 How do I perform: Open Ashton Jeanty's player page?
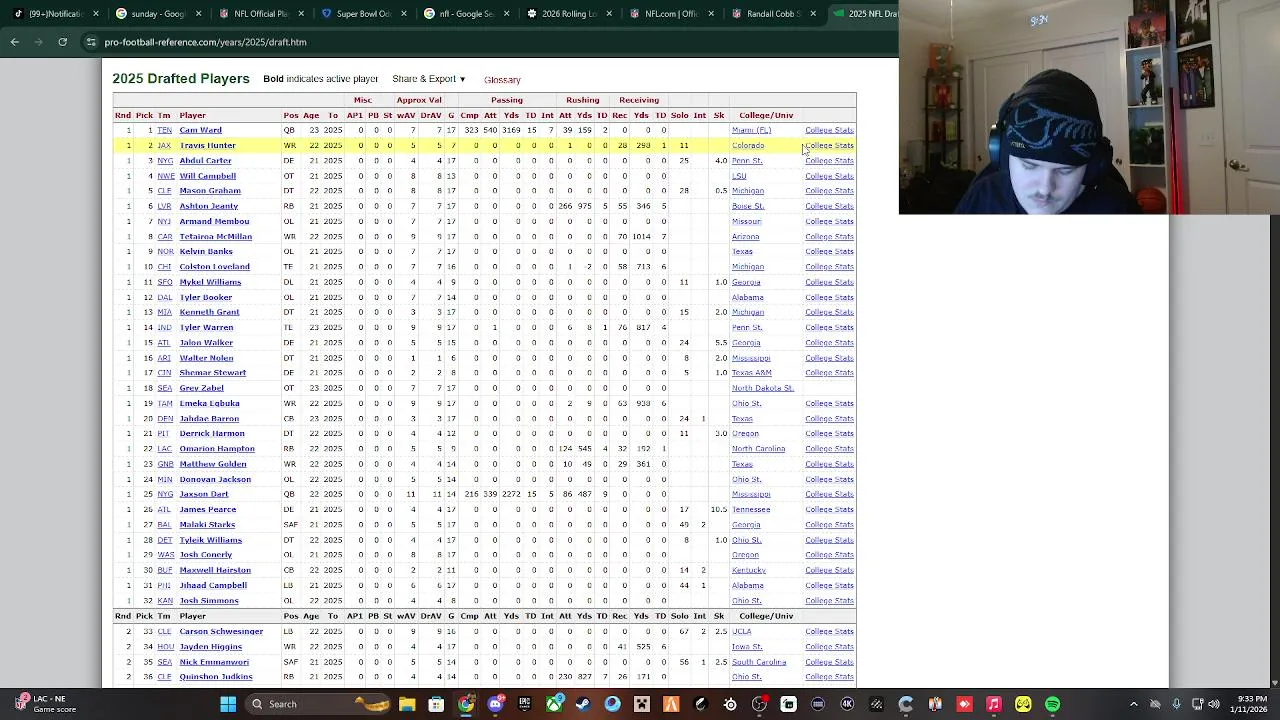(x=208, y=206)
